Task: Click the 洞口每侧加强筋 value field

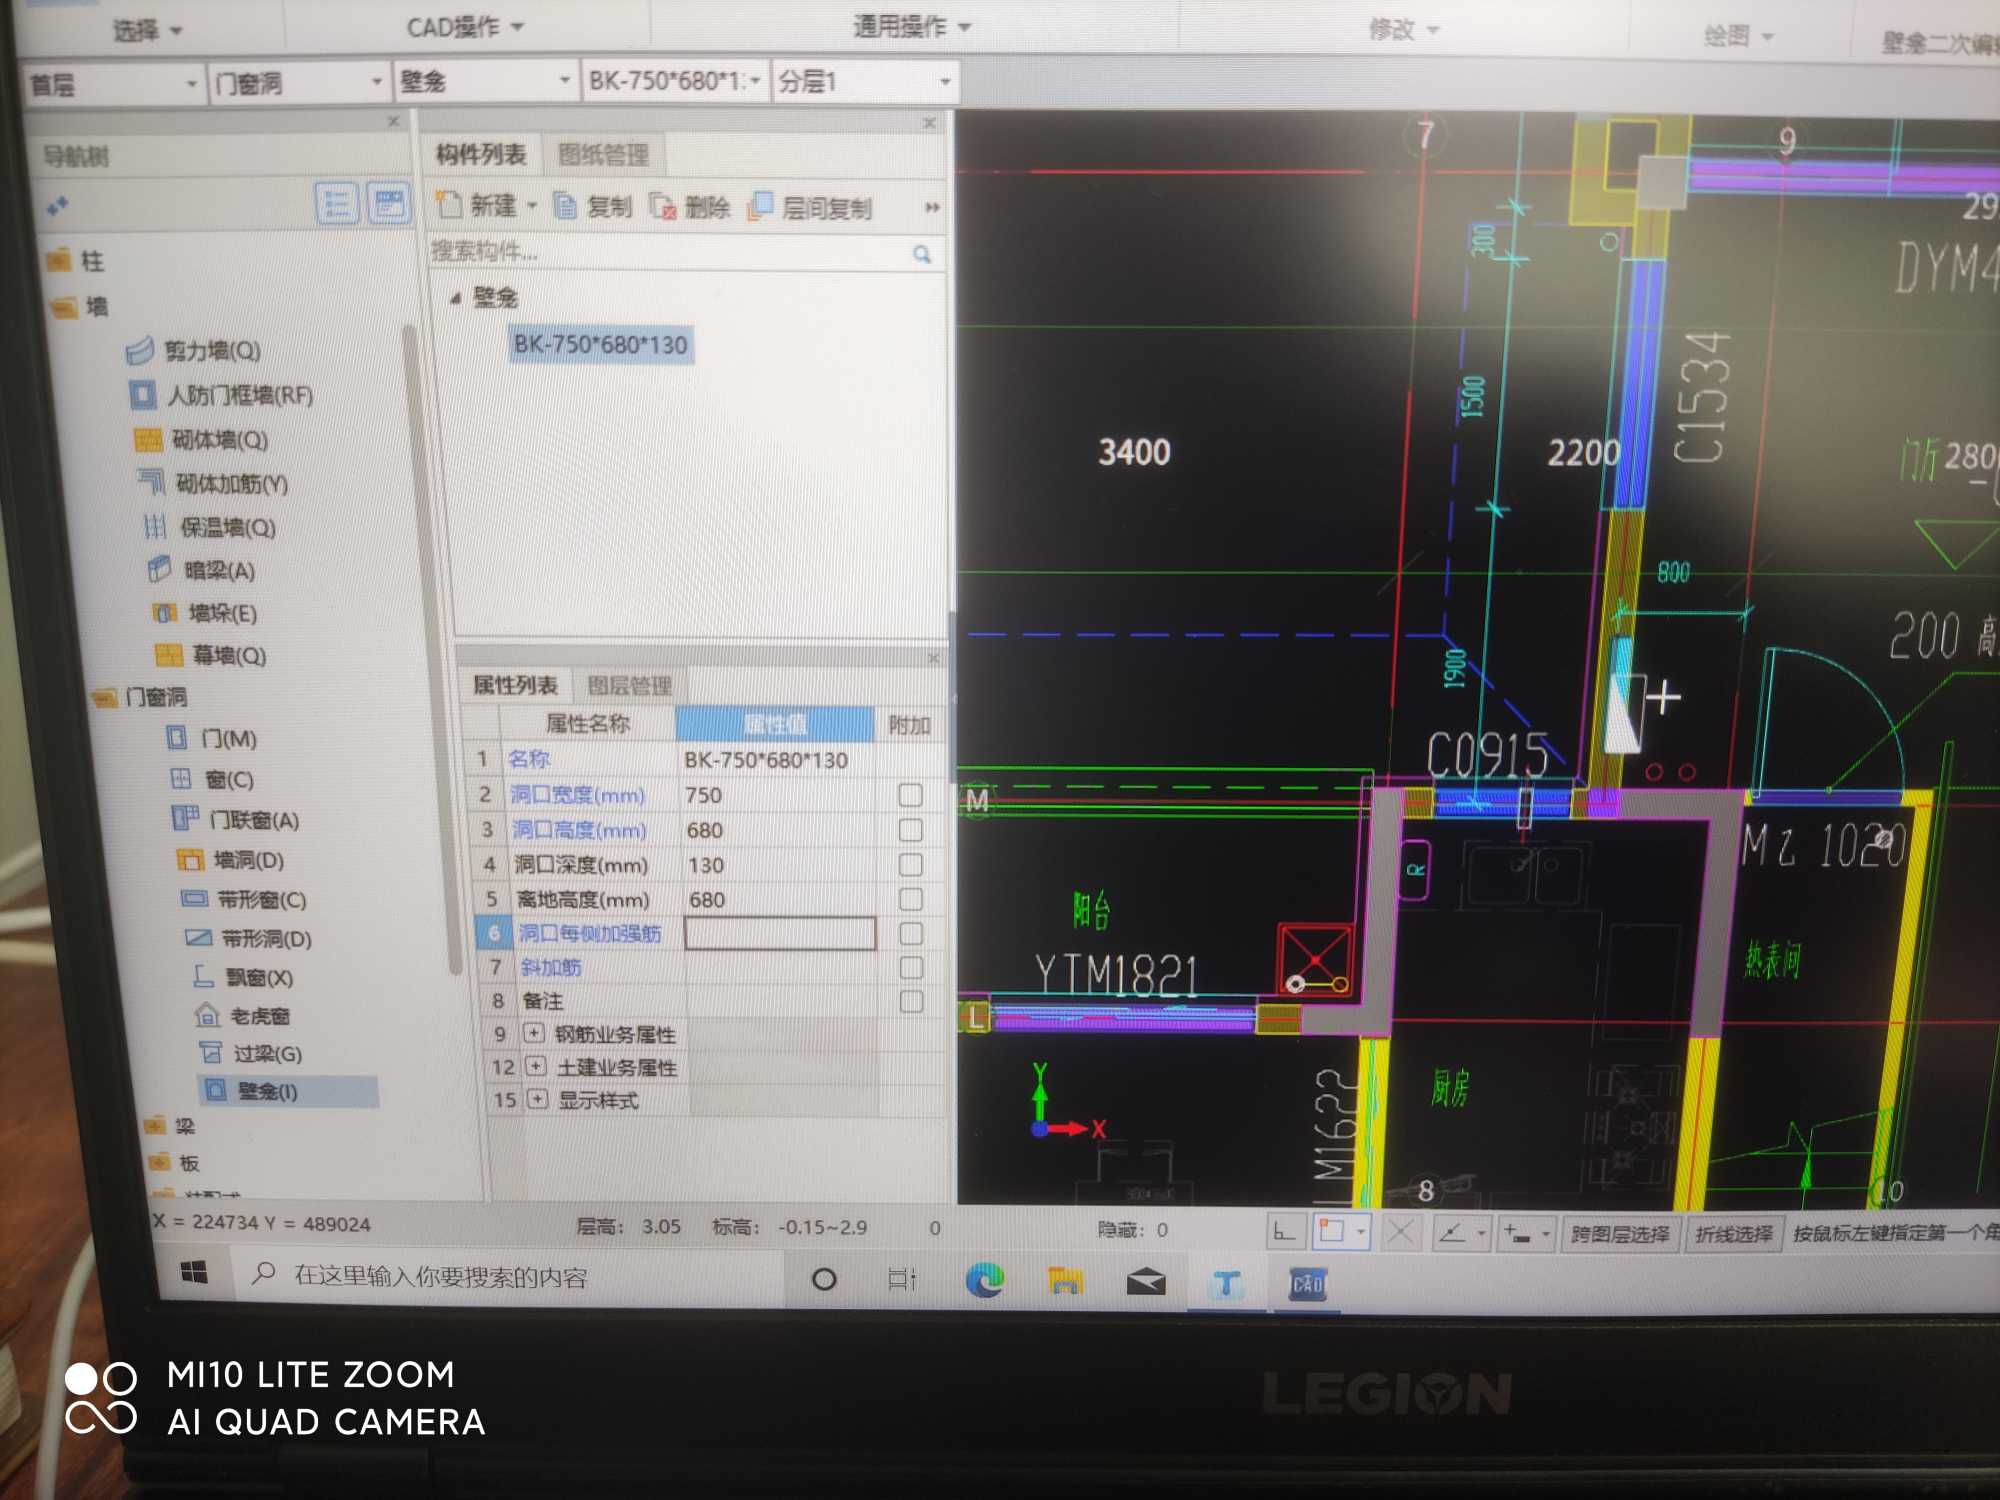Action: (780, 934)
